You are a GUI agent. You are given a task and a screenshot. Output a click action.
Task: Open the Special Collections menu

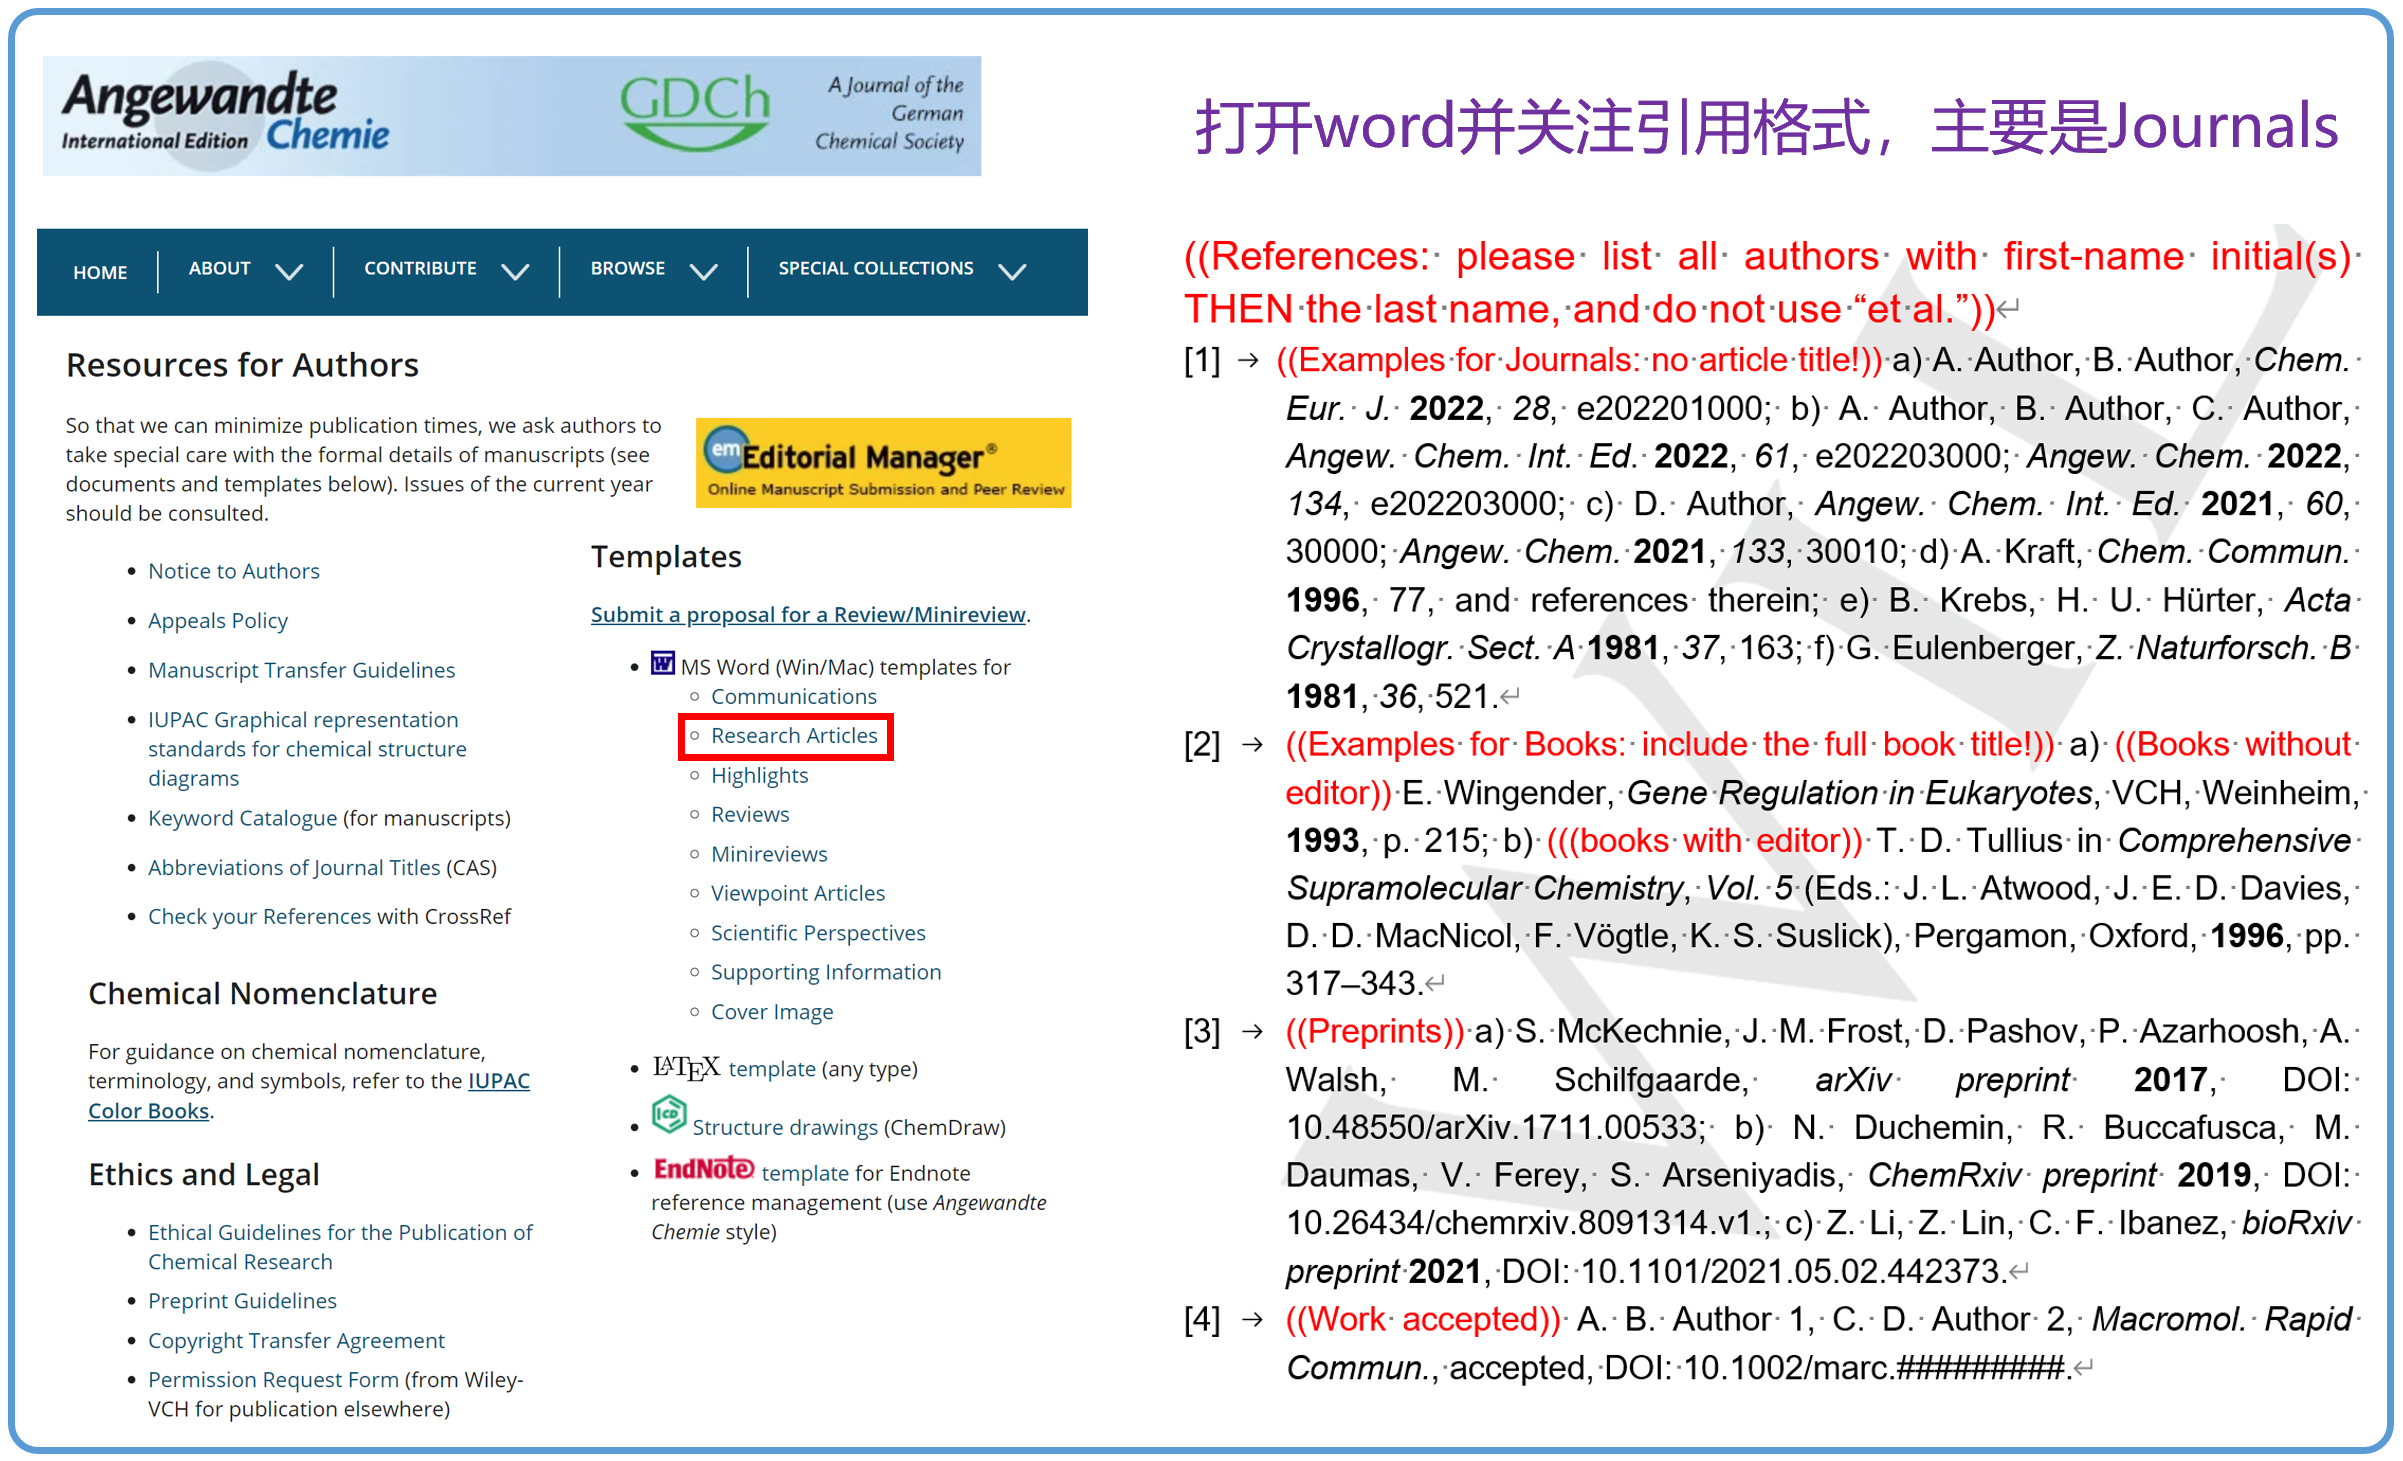[875, 268]
